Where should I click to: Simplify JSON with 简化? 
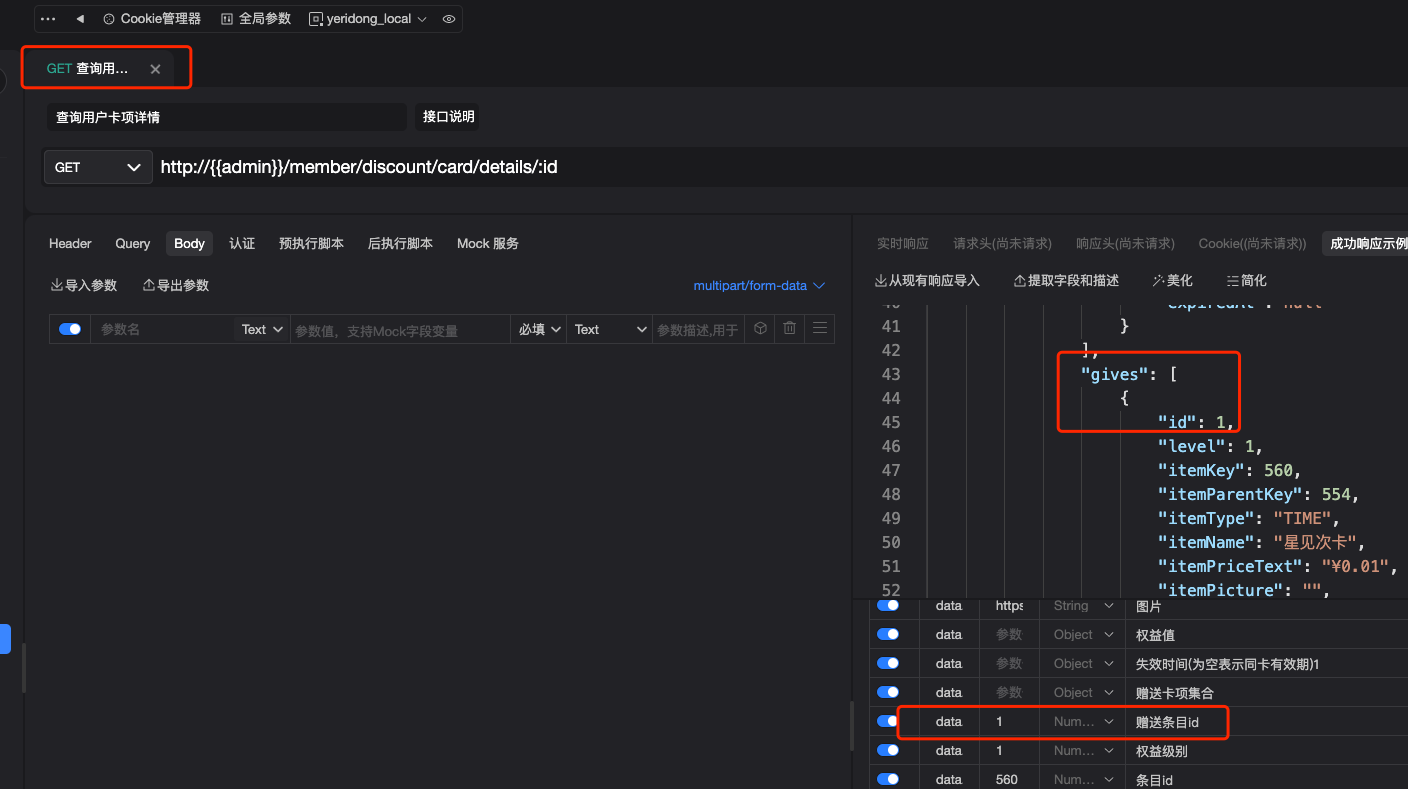coord(1247,281)
